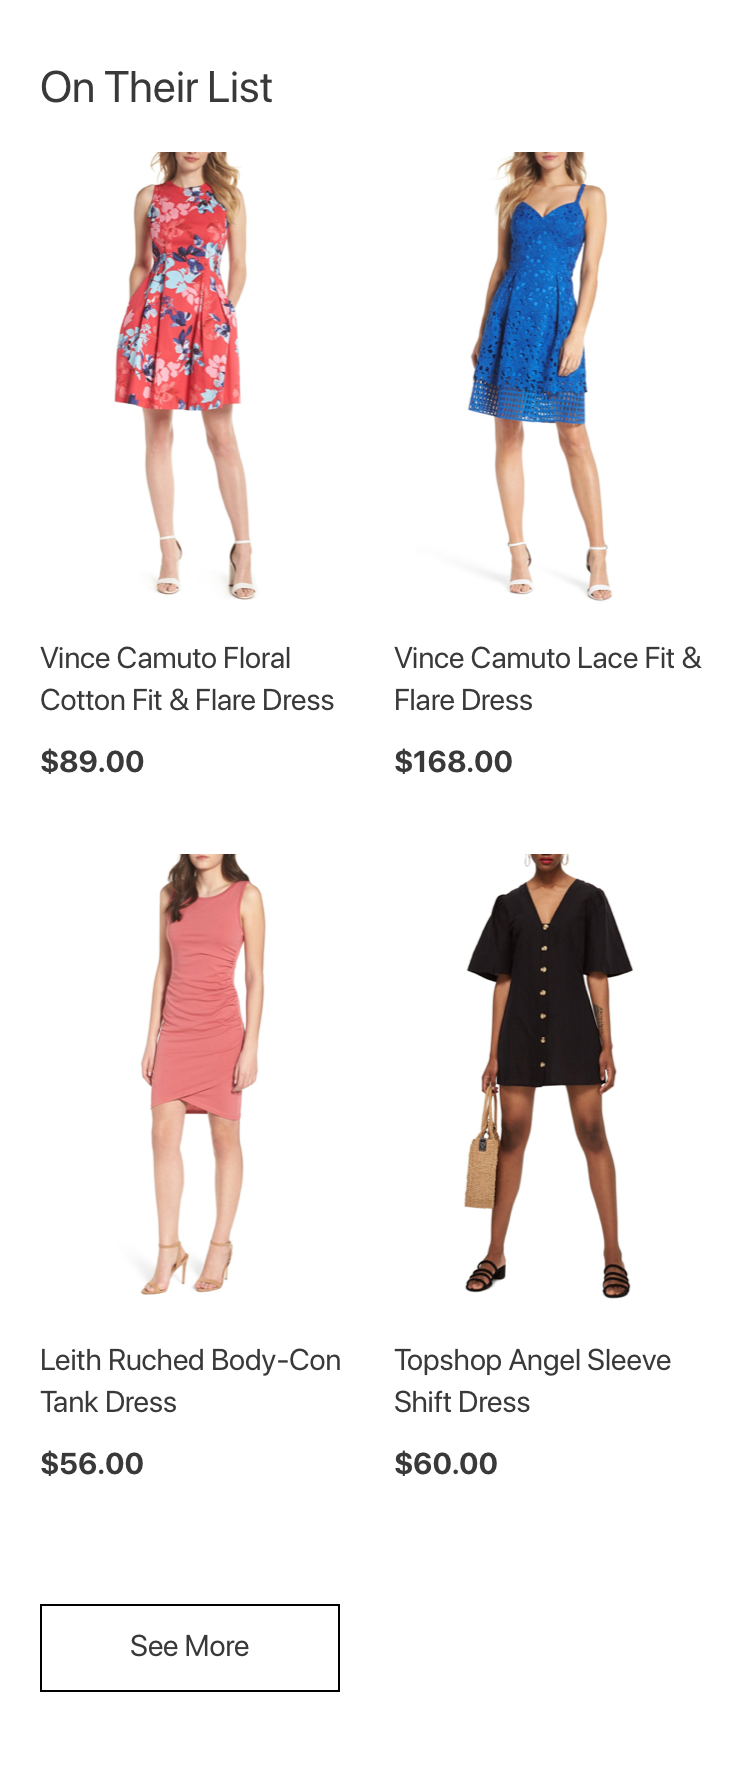750x1774 pixels.
Task: Open Vince Camuto Lace Fit & Flare Dress link
Action: coord(548,679)
